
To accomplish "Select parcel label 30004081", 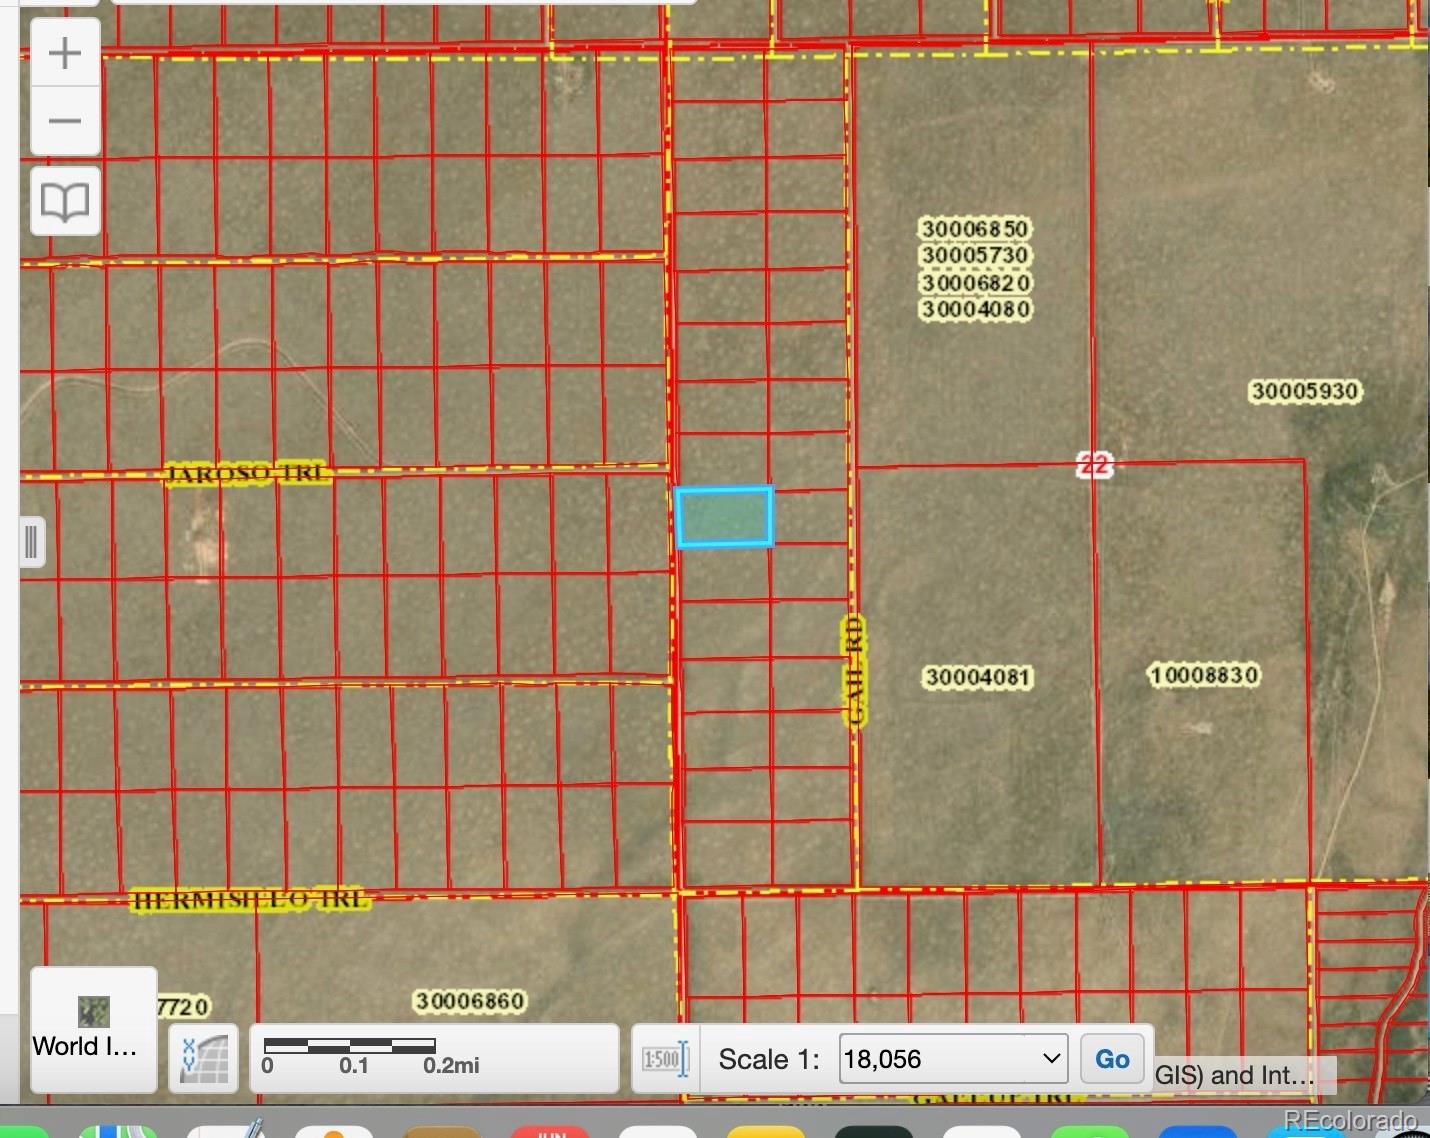I will point(976,677).
